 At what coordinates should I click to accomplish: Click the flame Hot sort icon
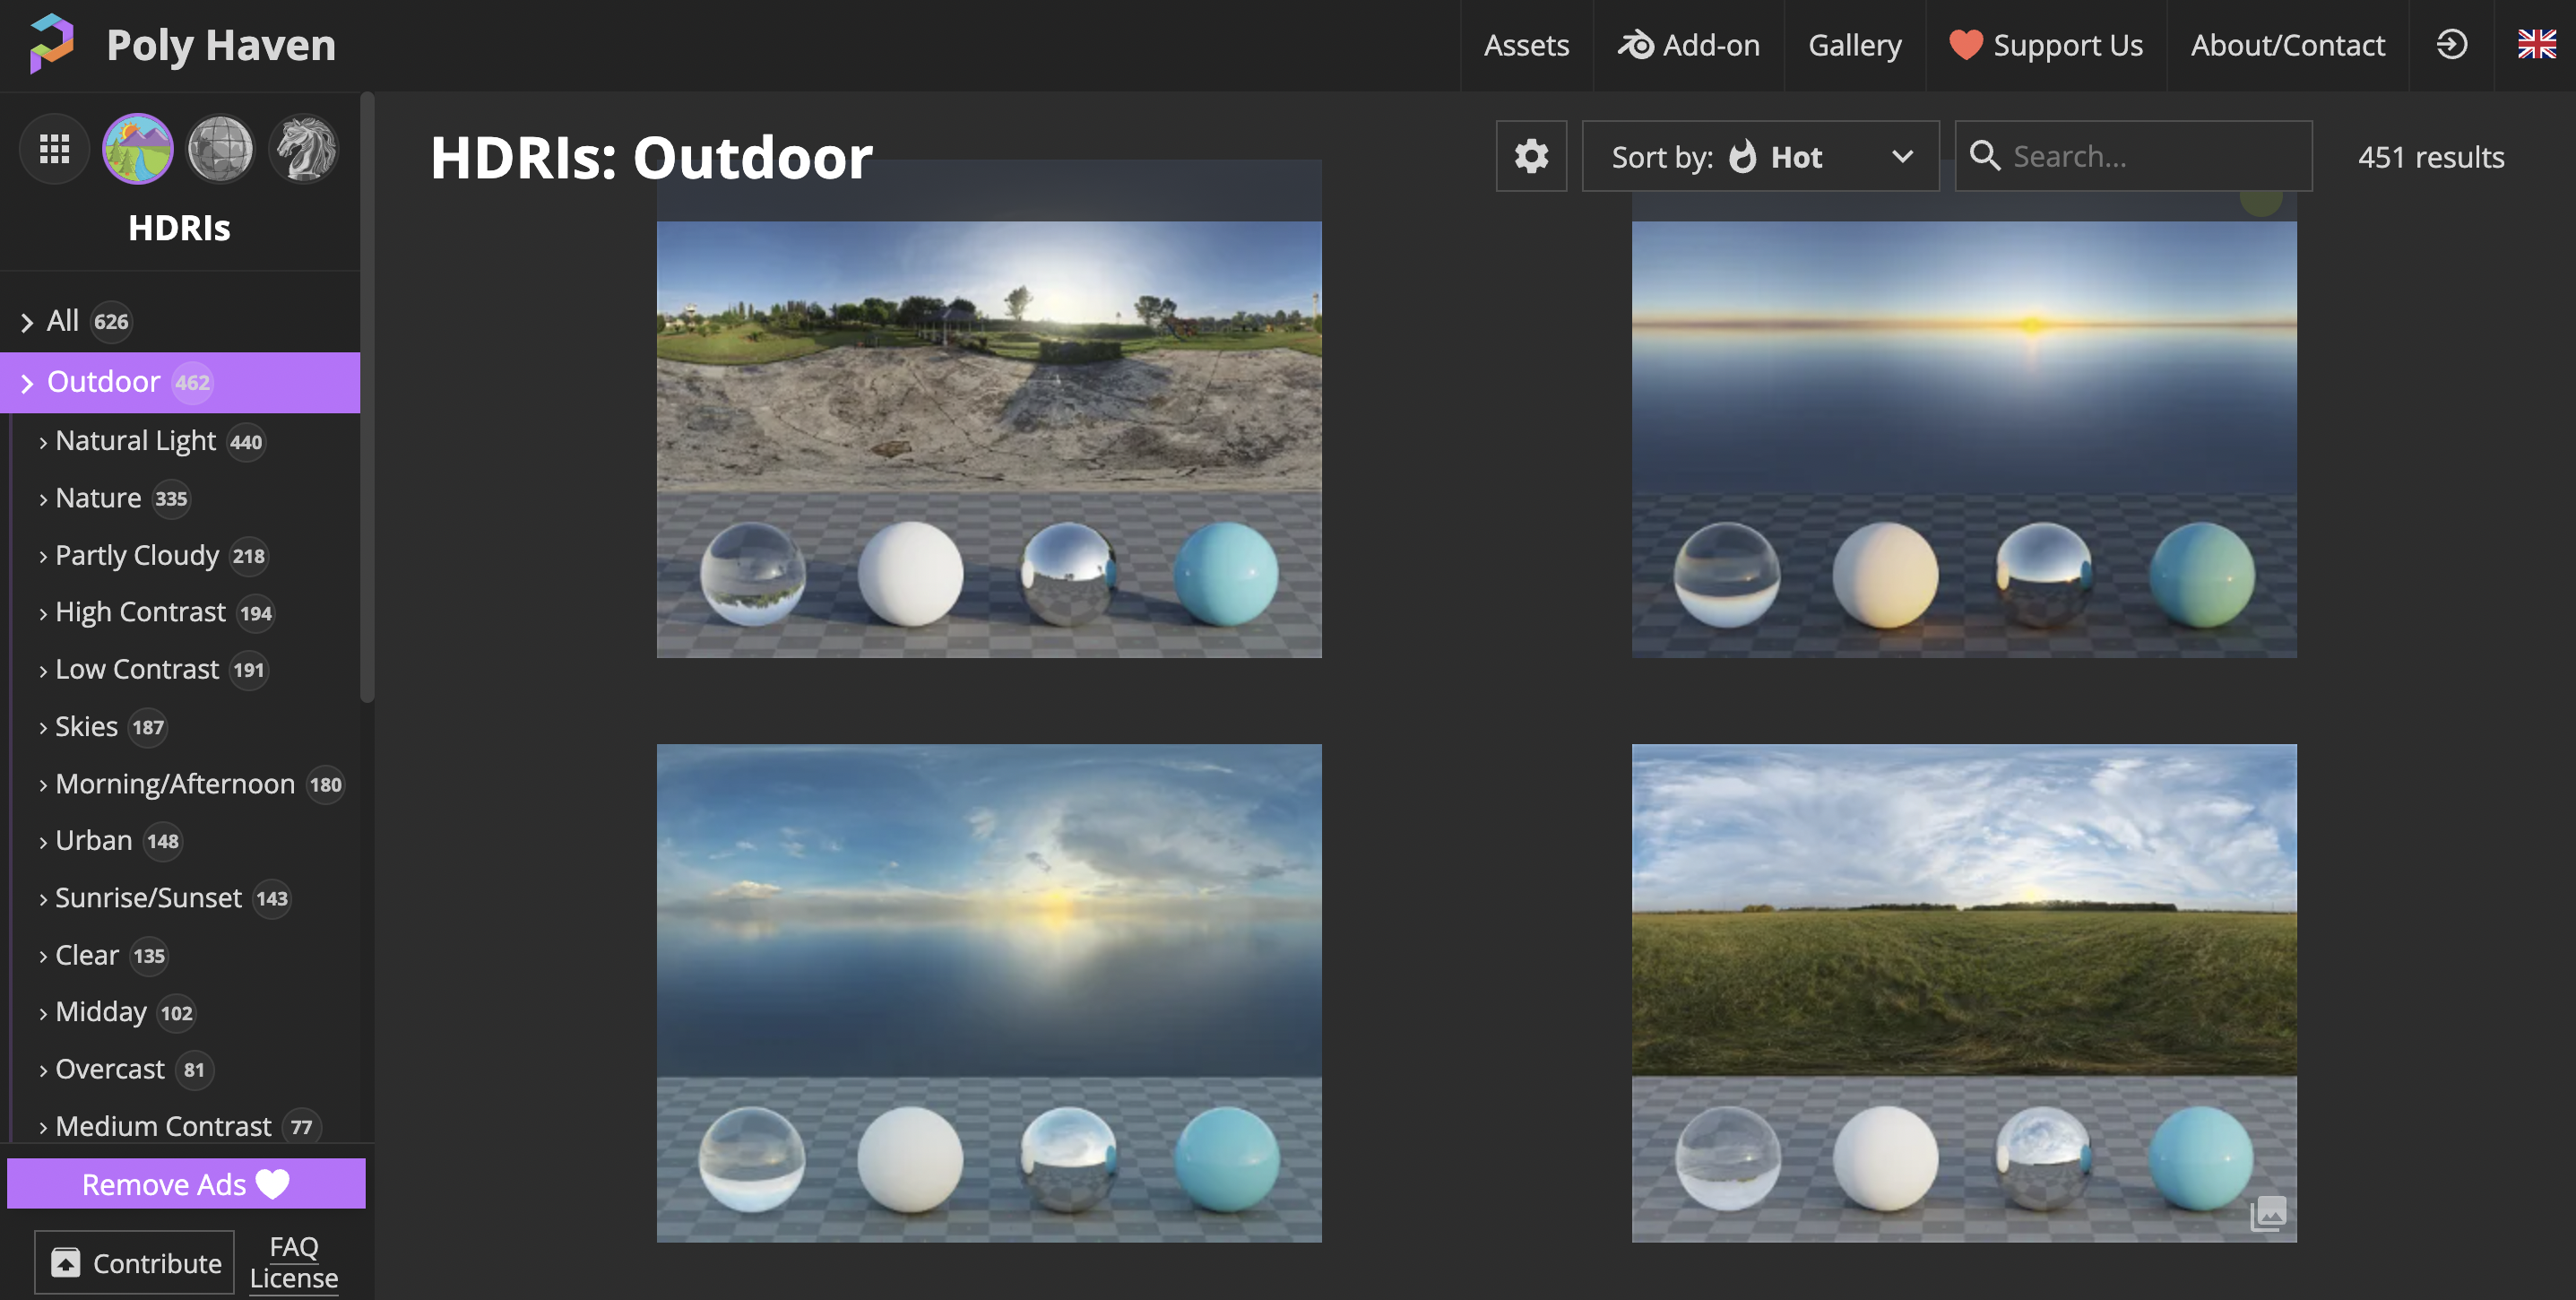pos(1743,156)
